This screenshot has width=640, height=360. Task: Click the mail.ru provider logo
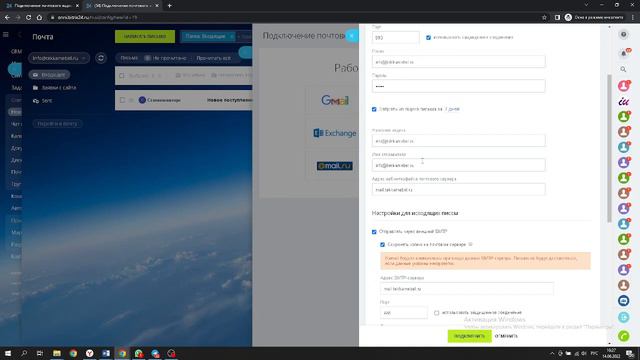click(335, 166)
